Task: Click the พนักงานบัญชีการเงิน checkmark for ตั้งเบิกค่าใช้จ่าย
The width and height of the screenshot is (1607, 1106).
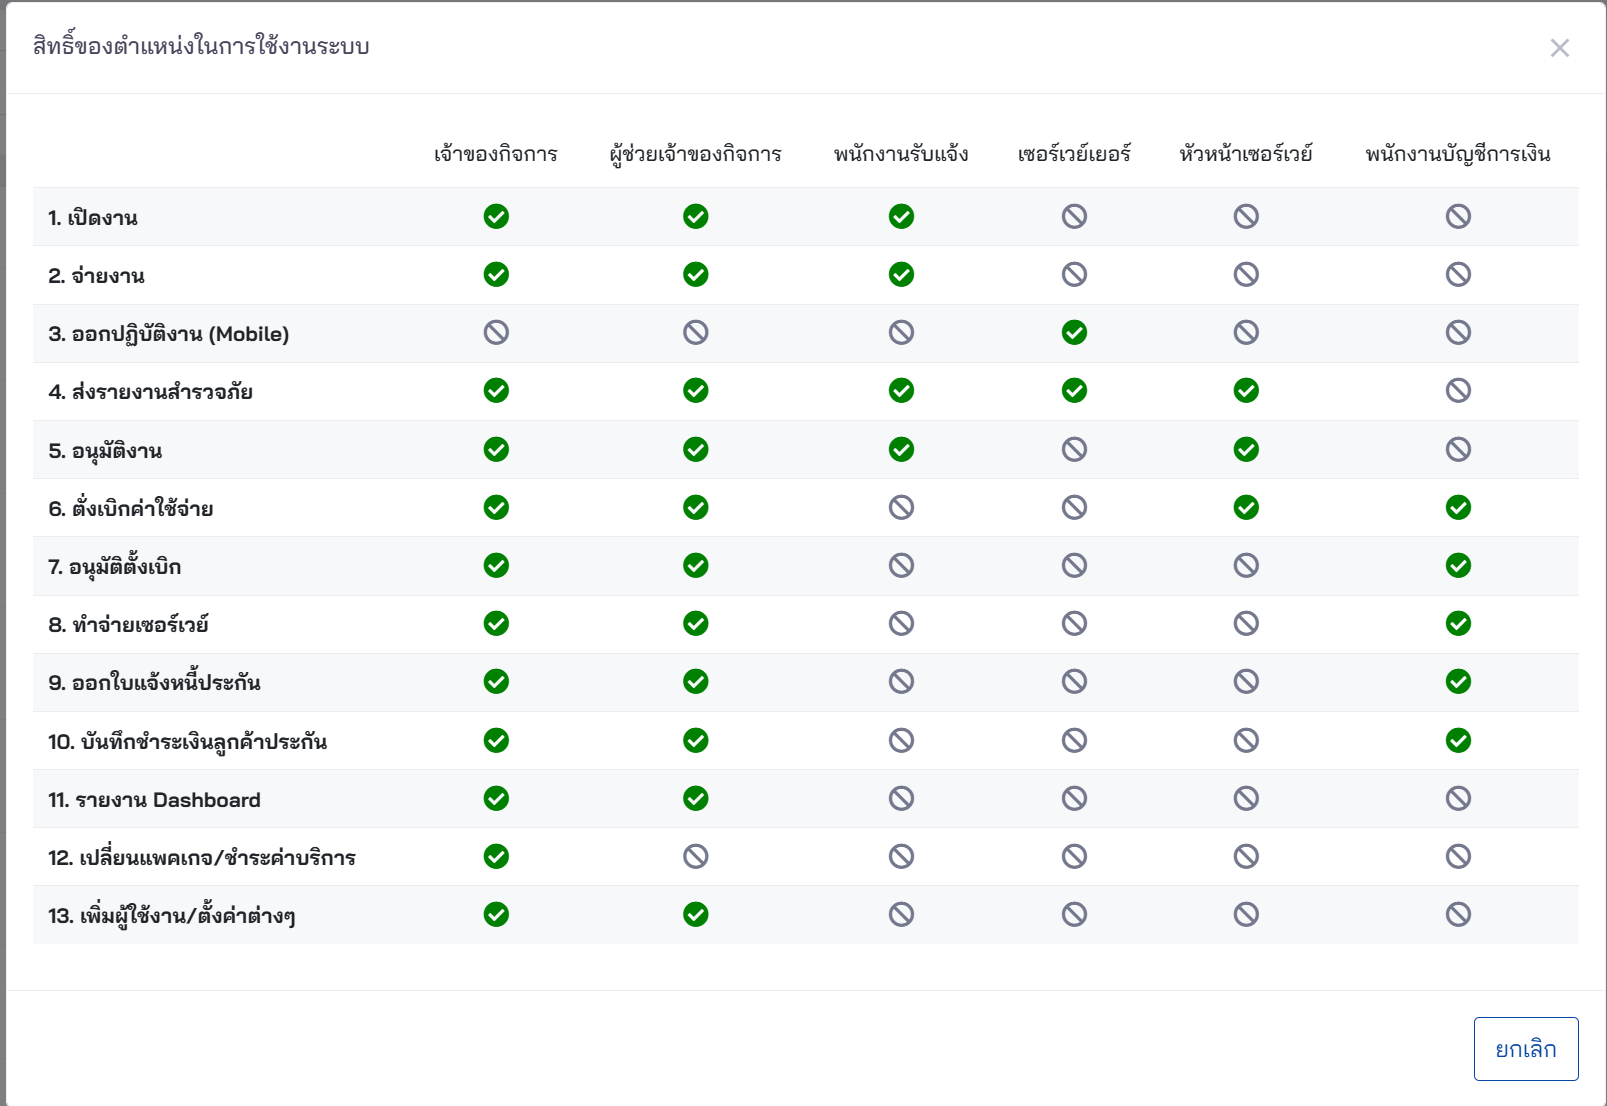Action: [x=1458, y=508]
